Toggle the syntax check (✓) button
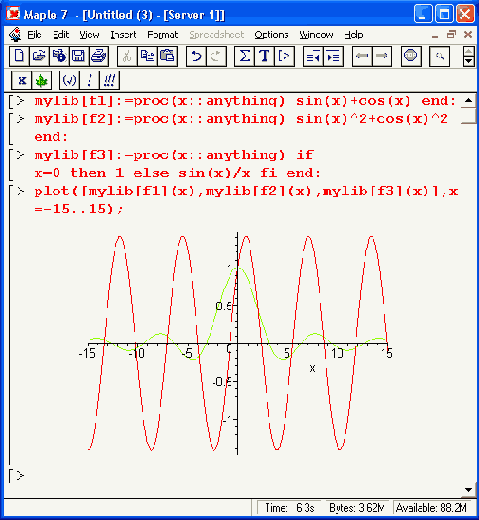This screenshot has height=520, width=479. tap(69, 80)
